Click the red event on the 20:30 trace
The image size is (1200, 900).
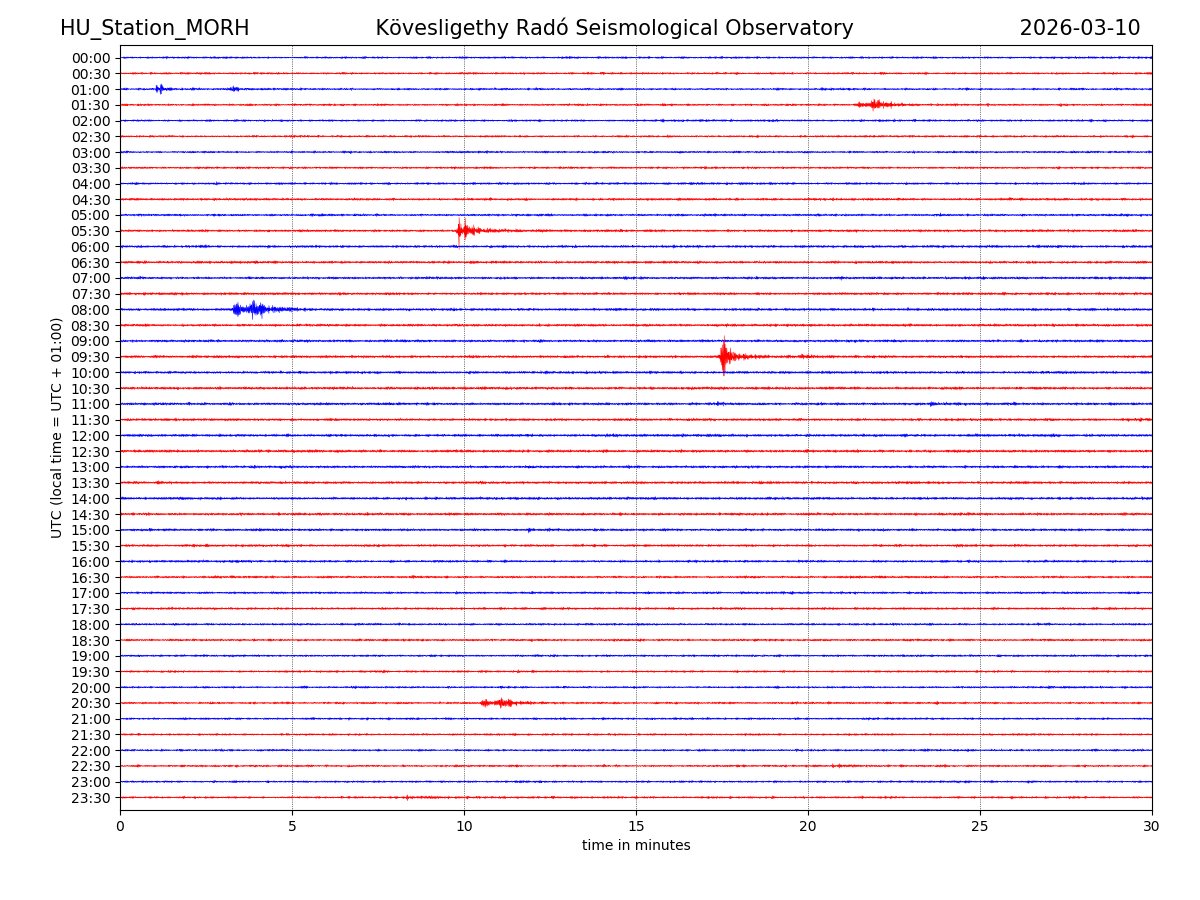click(x=498, y=703)
